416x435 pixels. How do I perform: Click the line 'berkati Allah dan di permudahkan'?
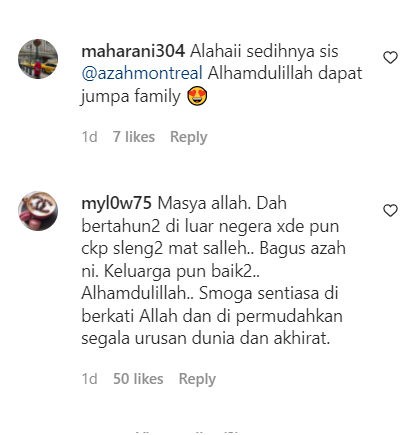(x=212, y=316)
